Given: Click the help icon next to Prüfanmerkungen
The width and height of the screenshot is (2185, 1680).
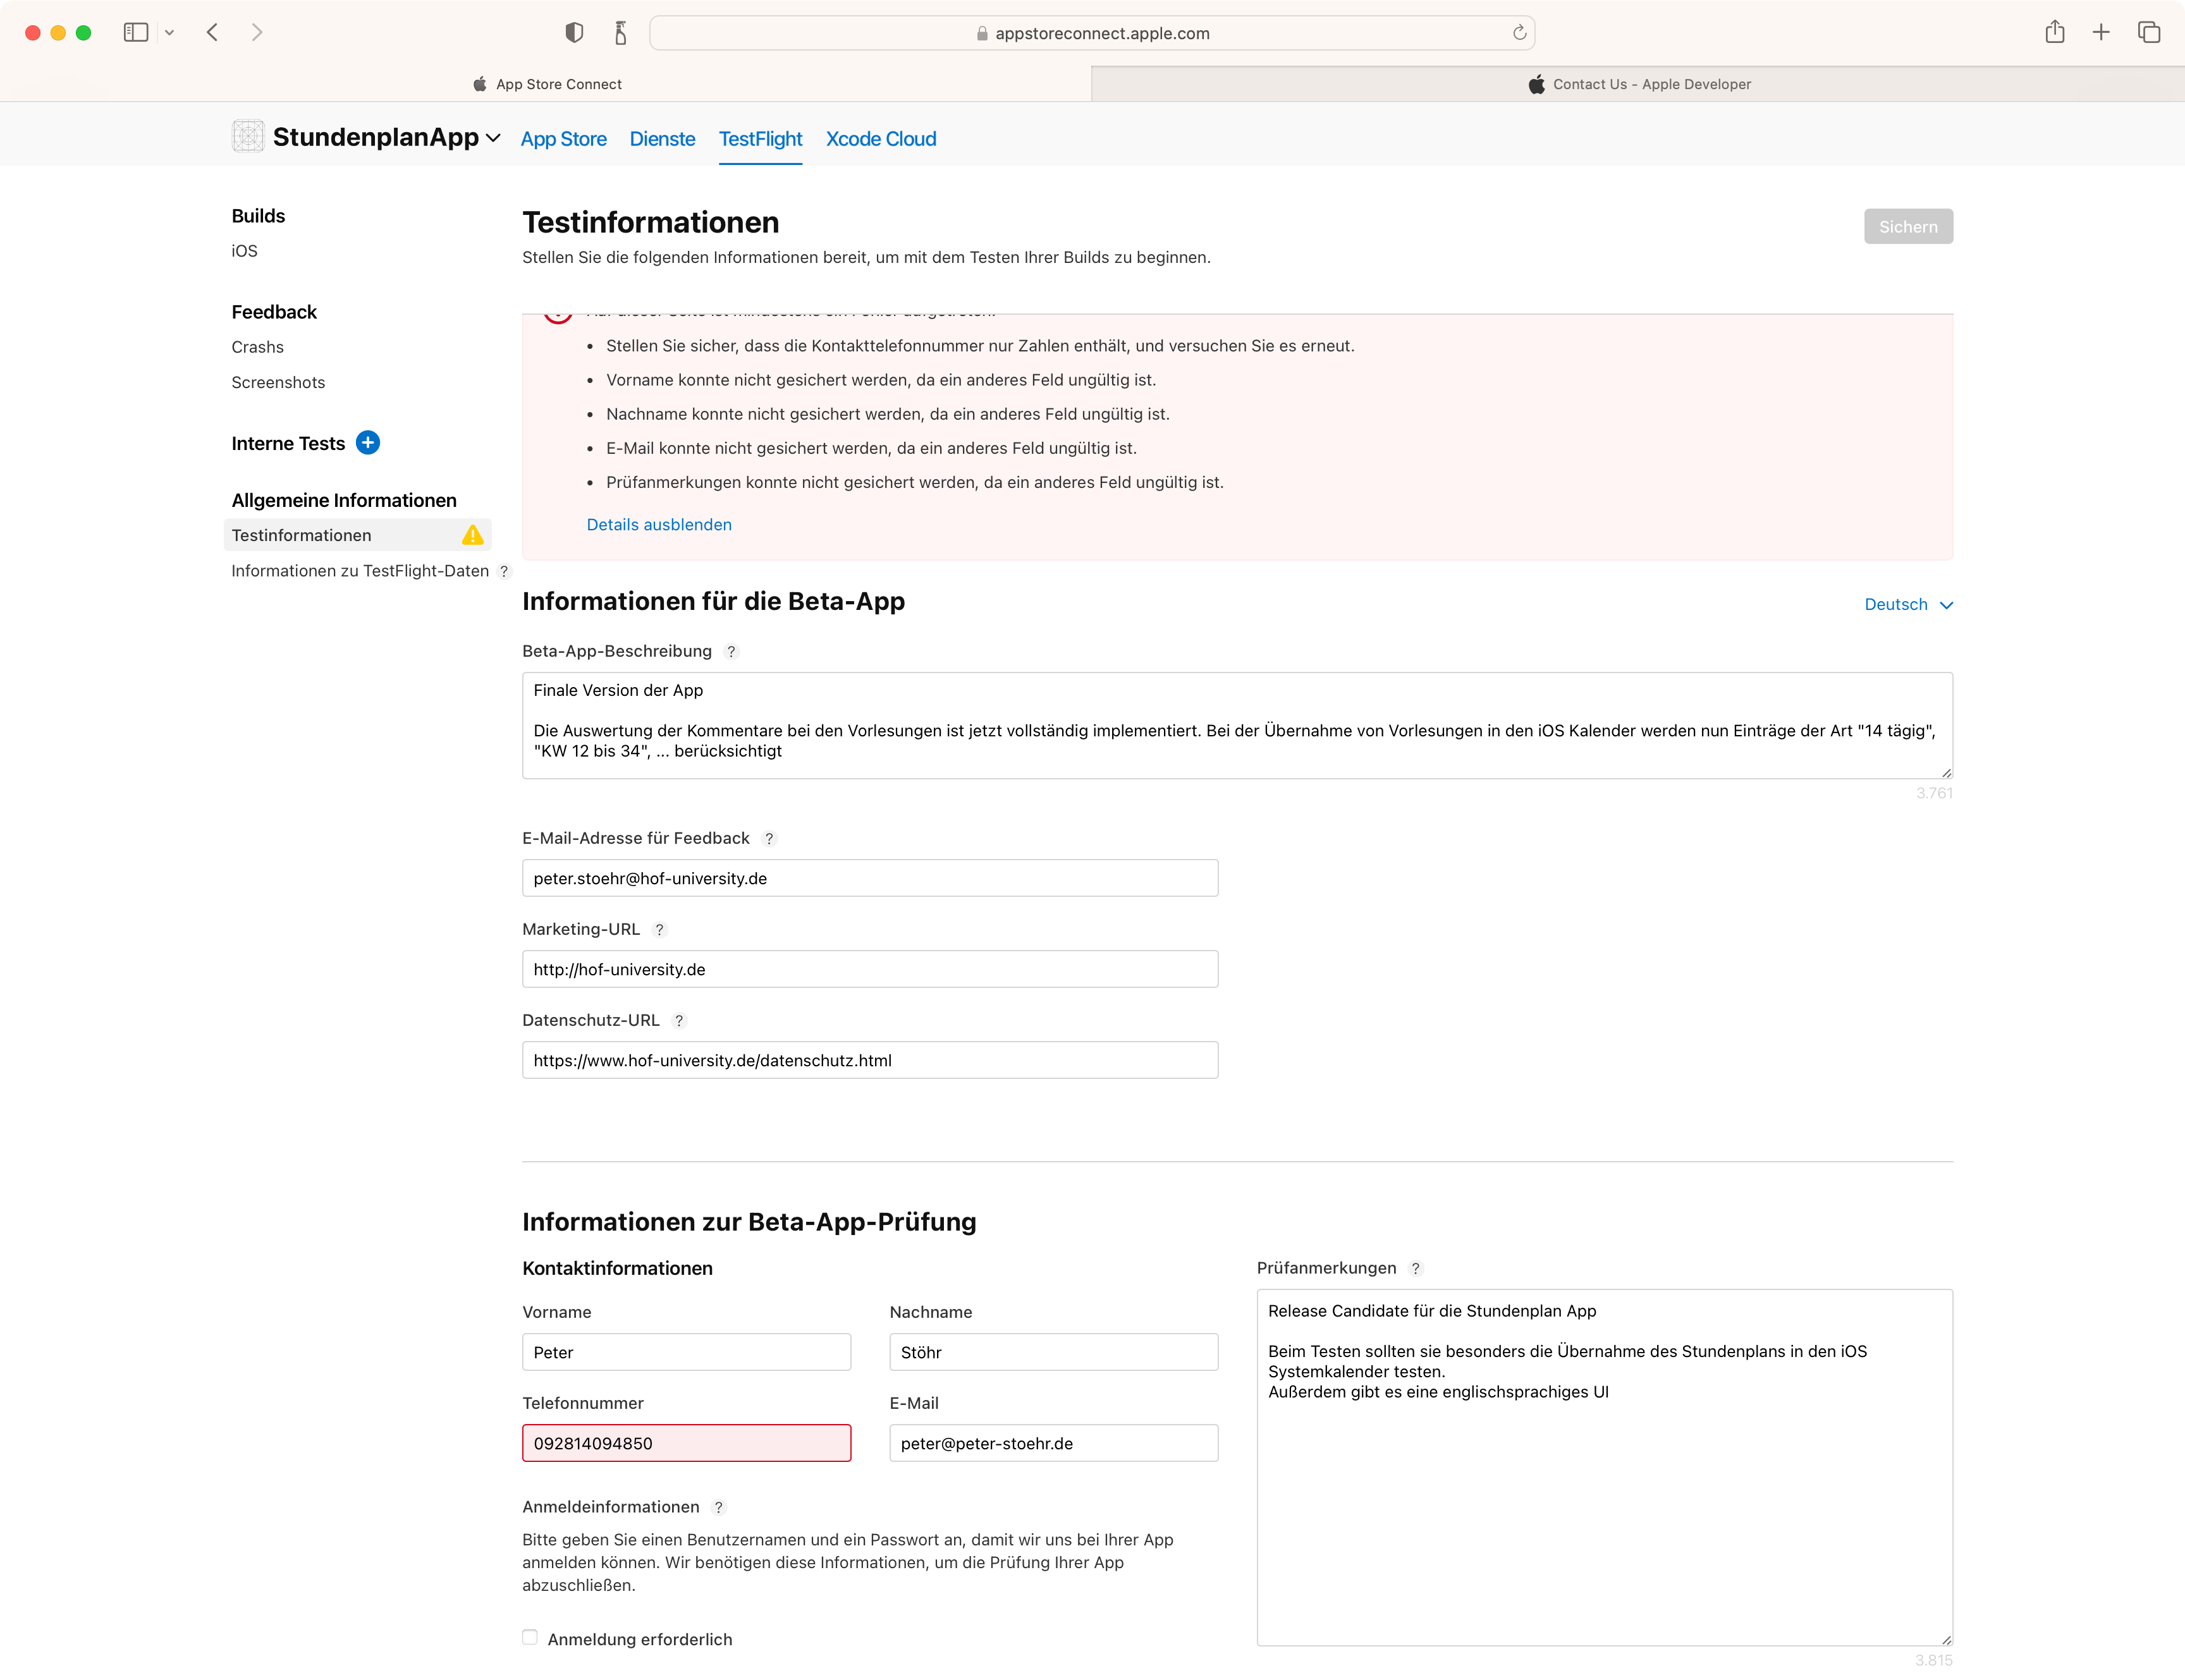Looking at the screenshot, I should pos(1415,1269).
